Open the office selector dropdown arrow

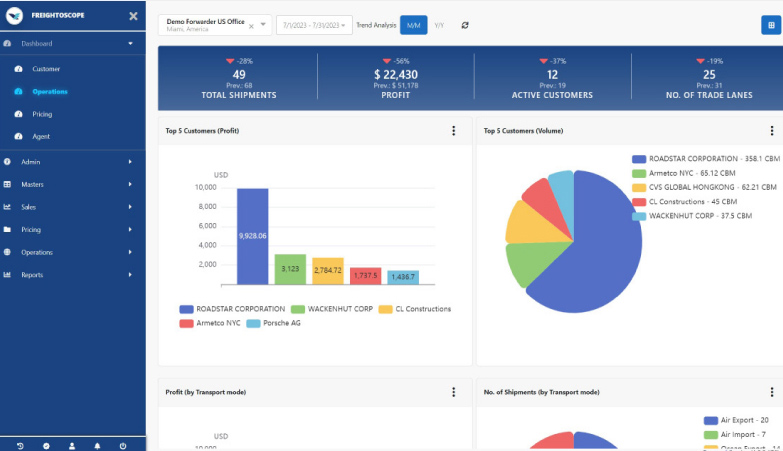(x=263, y=24)
